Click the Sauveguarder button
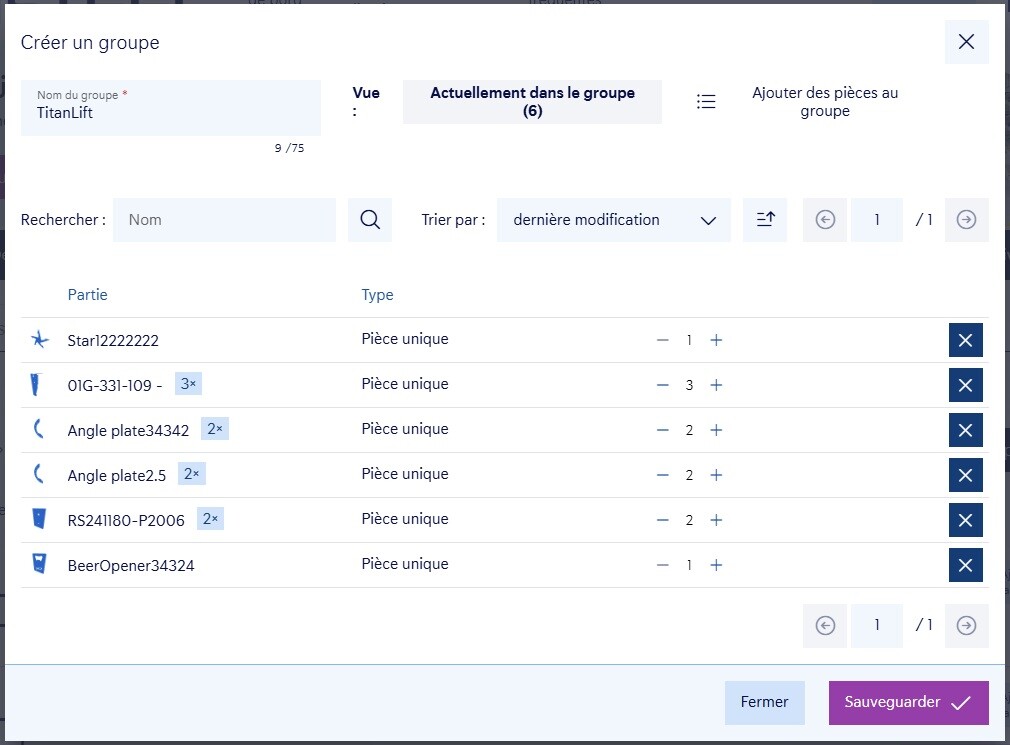 [x=908, y=702]
